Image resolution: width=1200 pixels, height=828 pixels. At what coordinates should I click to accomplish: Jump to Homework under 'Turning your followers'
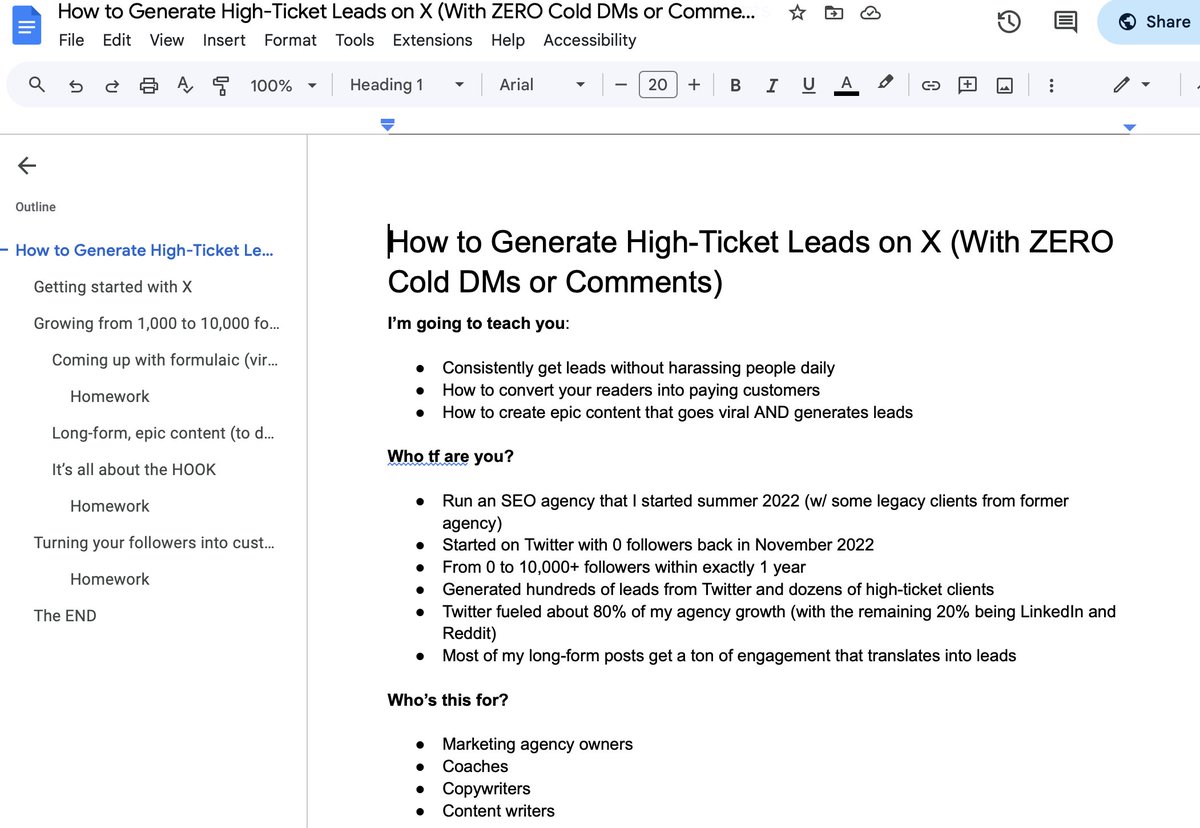coord(110,579)
